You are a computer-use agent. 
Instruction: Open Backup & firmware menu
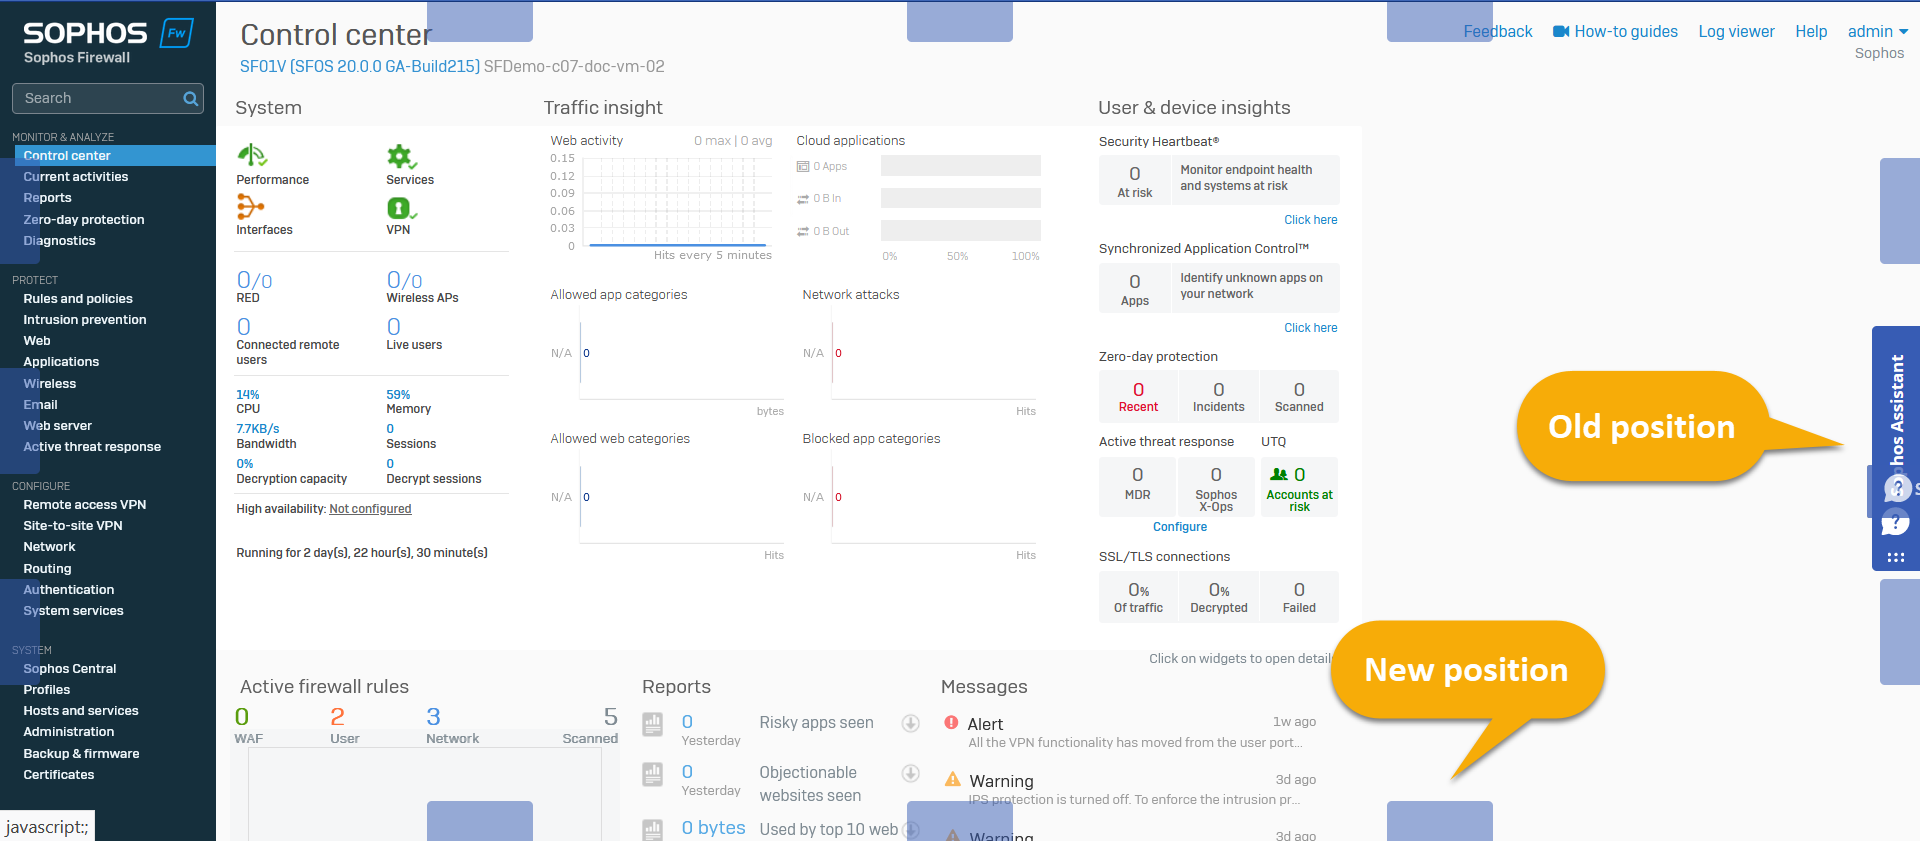click(x=81, y=754)
